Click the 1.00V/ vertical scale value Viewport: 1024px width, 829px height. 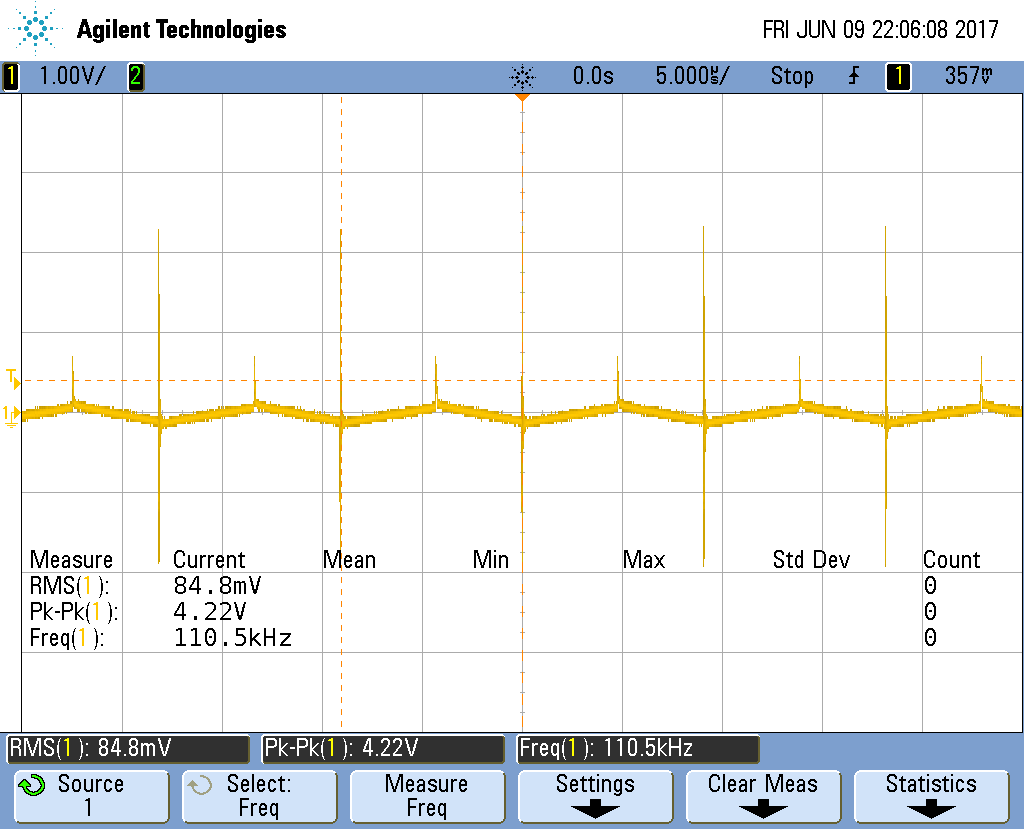tap(72, 76)
